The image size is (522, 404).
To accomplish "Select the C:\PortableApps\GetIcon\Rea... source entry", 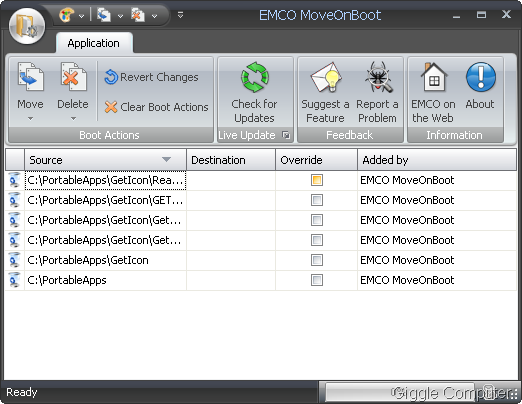I will click(105, 180).
